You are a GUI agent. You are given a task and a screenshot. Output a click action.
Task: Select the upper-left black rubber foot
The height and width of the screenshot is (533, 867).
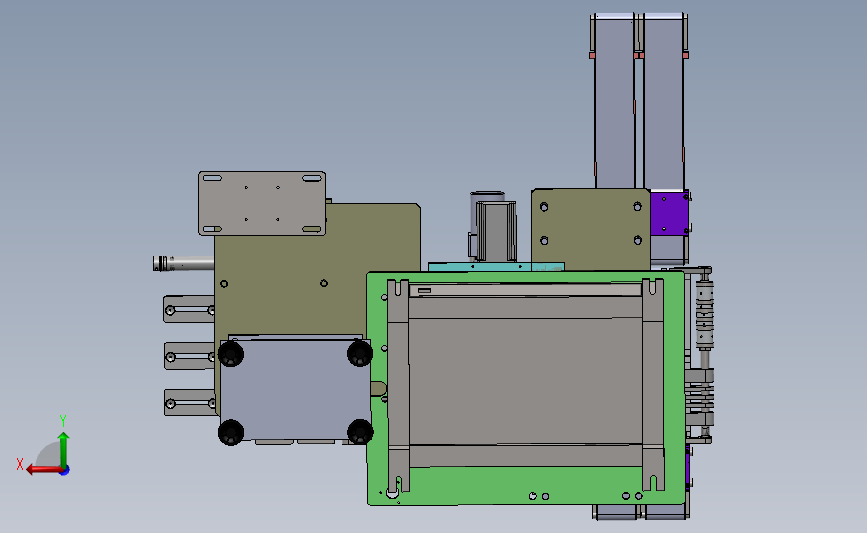click(x=231, y=353)
